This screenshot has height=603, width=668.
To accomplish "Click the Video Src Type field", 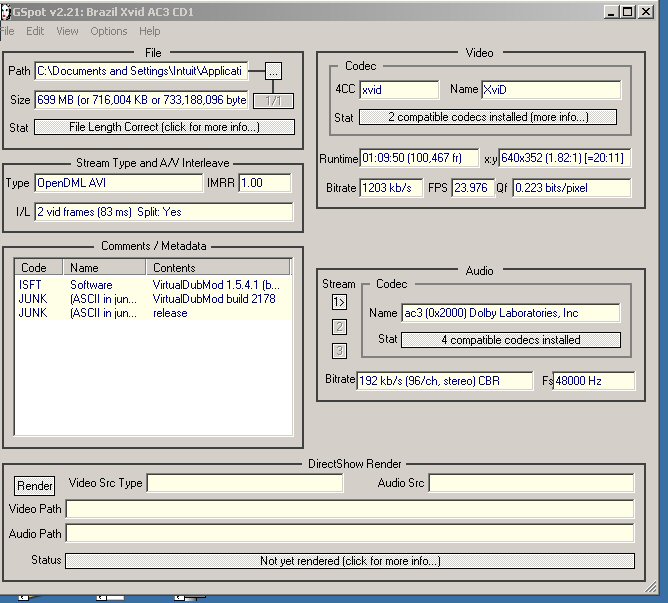I will 245,483.
